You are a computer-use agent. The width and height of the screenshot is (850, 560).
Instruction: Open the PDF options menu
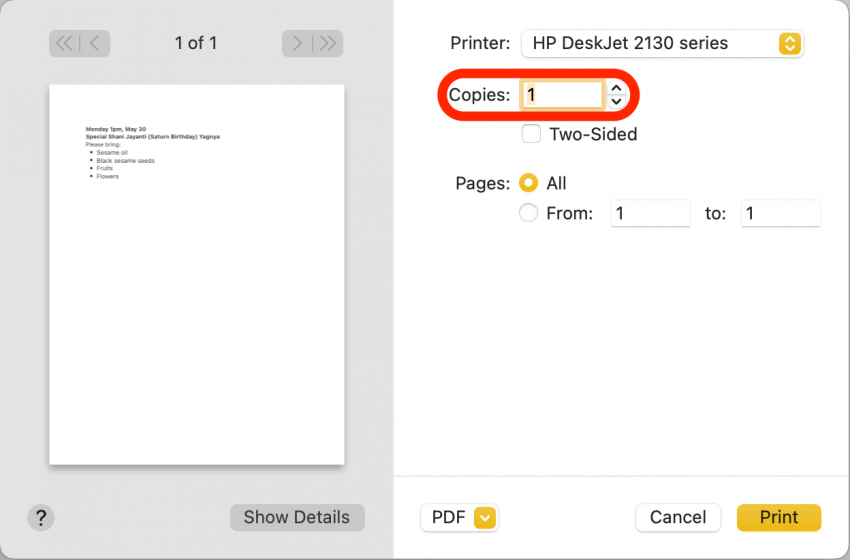click(449, 517)
